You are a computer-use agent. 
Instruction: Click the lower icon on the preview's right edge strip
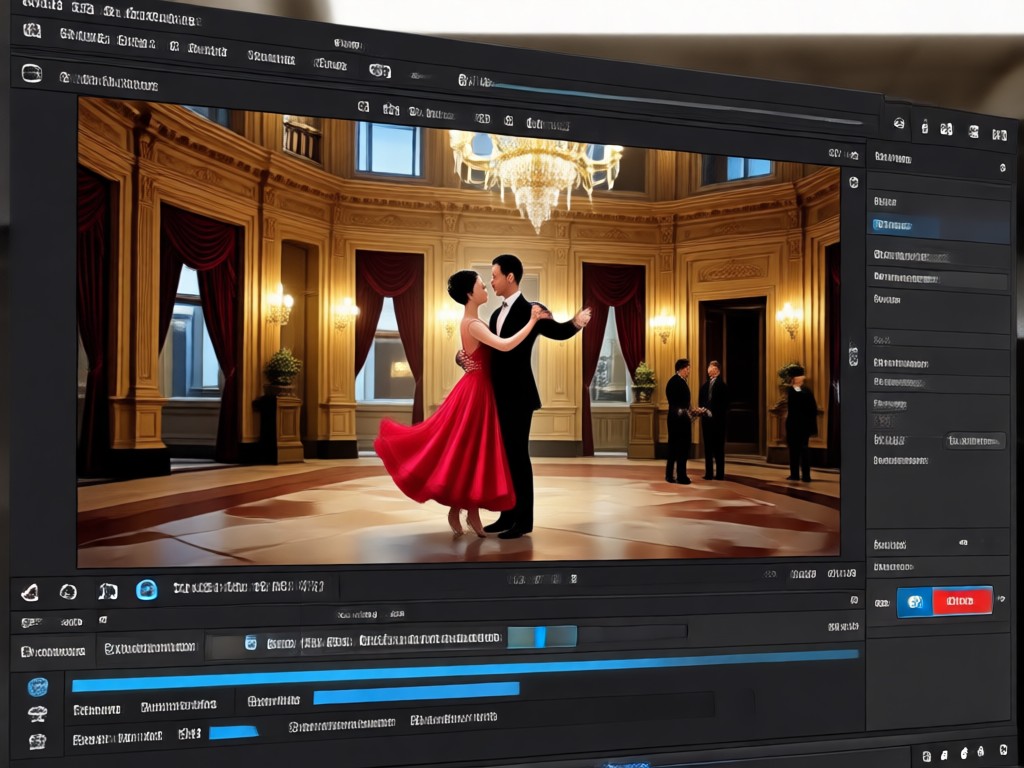[x=853, y=354]
